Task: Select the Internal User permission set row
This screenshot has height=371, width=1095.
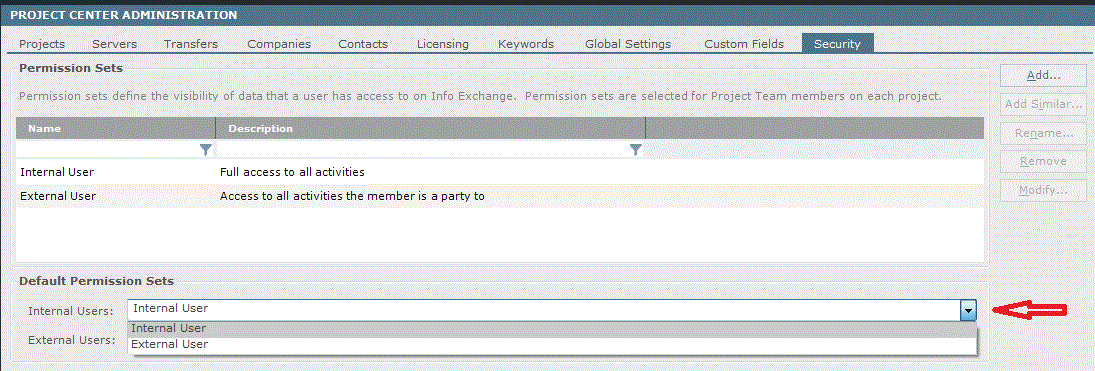Action: point(500,172)
